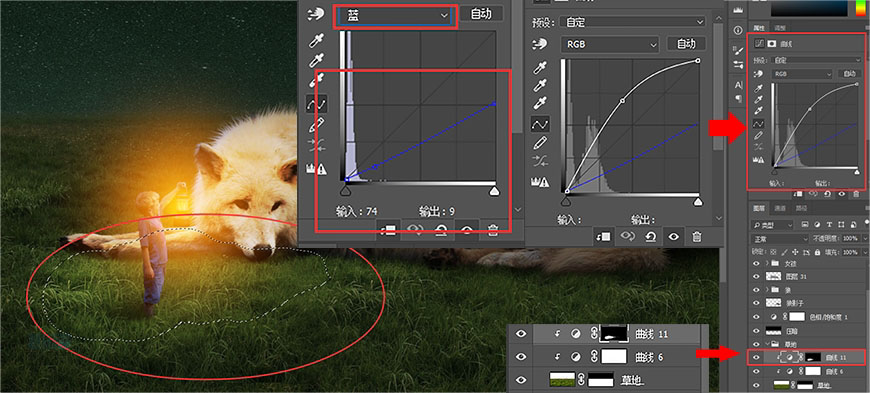Image resolution: width=870 pixels, height=393 pixels.
Task: Select 草地 layer thumbnail in enlarged inset
Action: 562,380
